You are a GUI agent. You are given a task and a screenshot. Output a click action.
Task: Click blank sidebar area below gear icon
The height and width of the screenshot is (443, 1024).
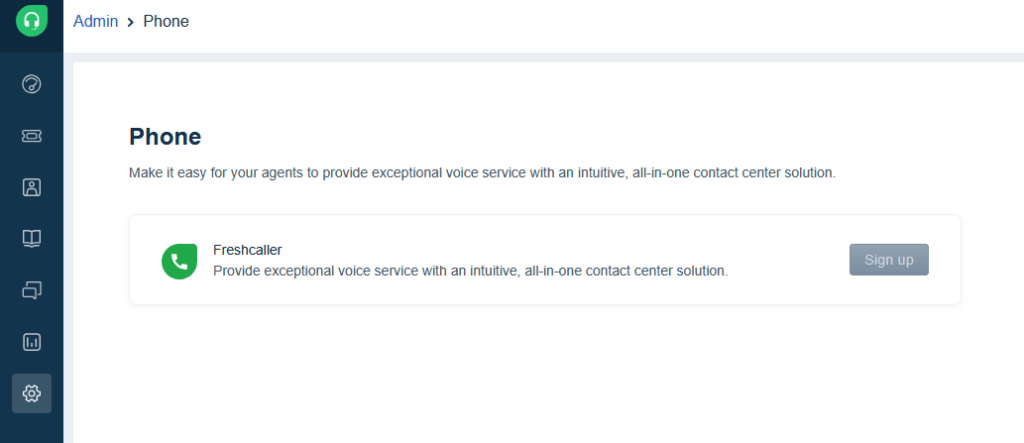click(x=31, y=428)
